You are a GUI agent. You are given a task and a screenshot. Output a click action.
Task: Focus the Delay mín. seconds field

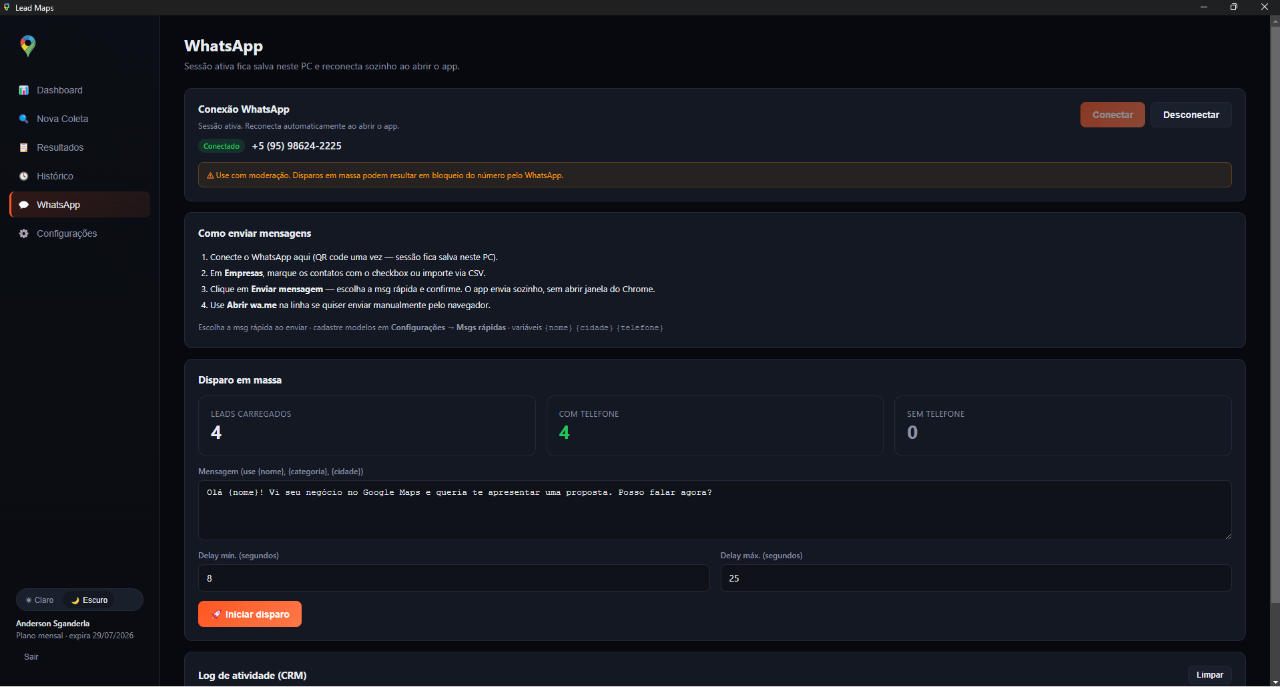[x=454, y=578]
